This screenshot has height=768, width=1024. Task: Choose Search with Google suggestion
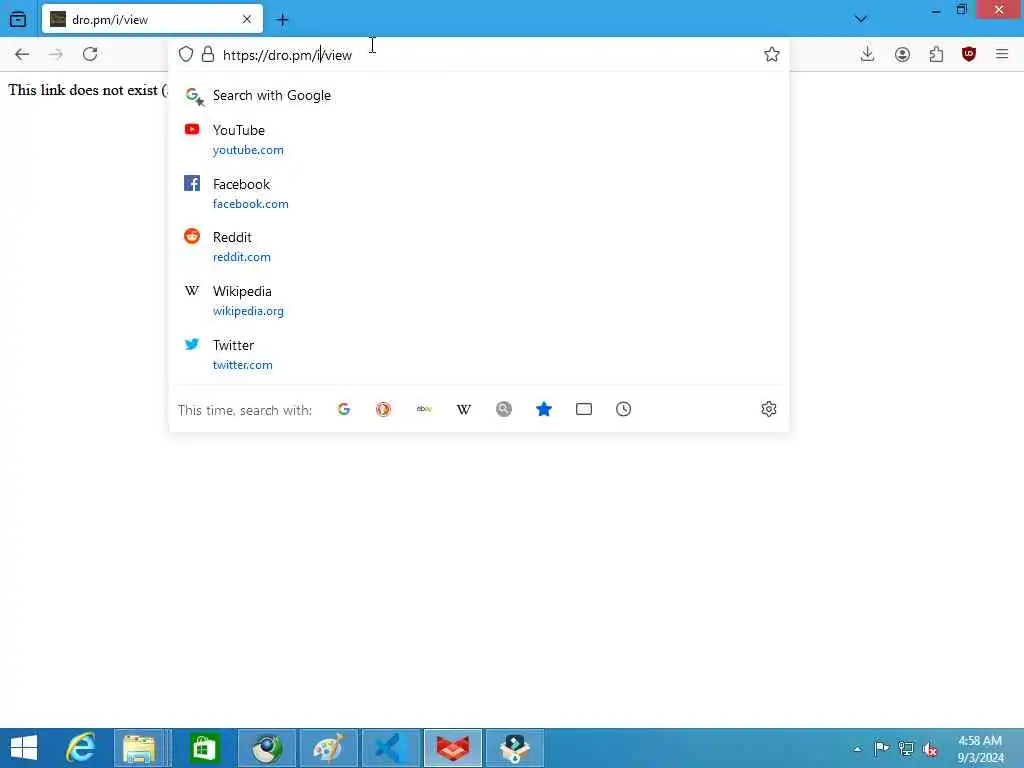click(479, 95)
